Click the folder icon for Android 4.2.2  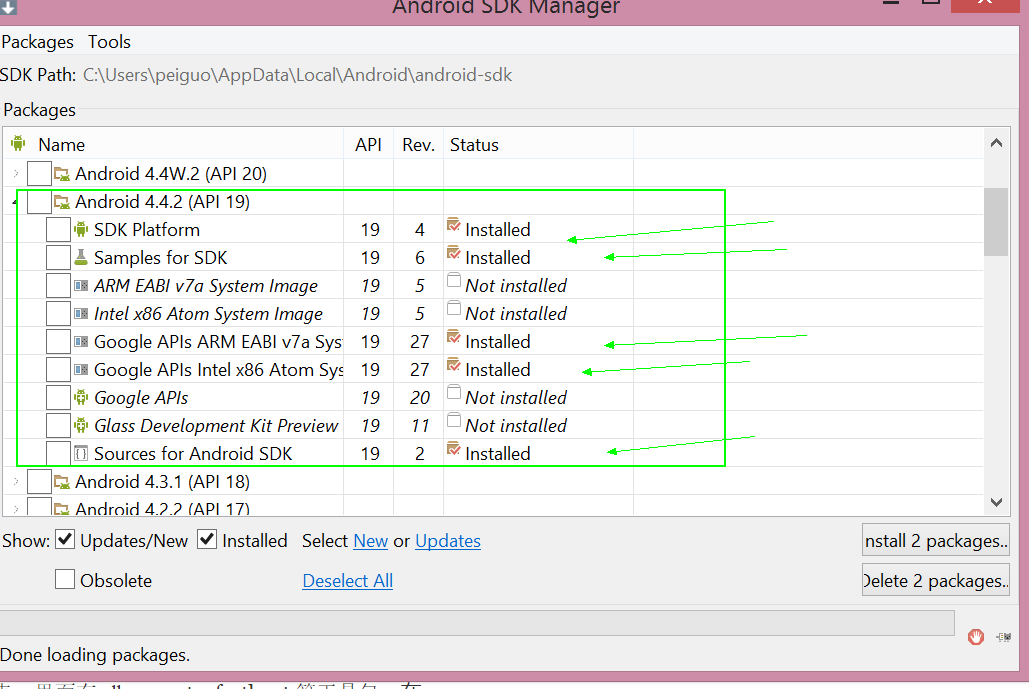point(62,509)
